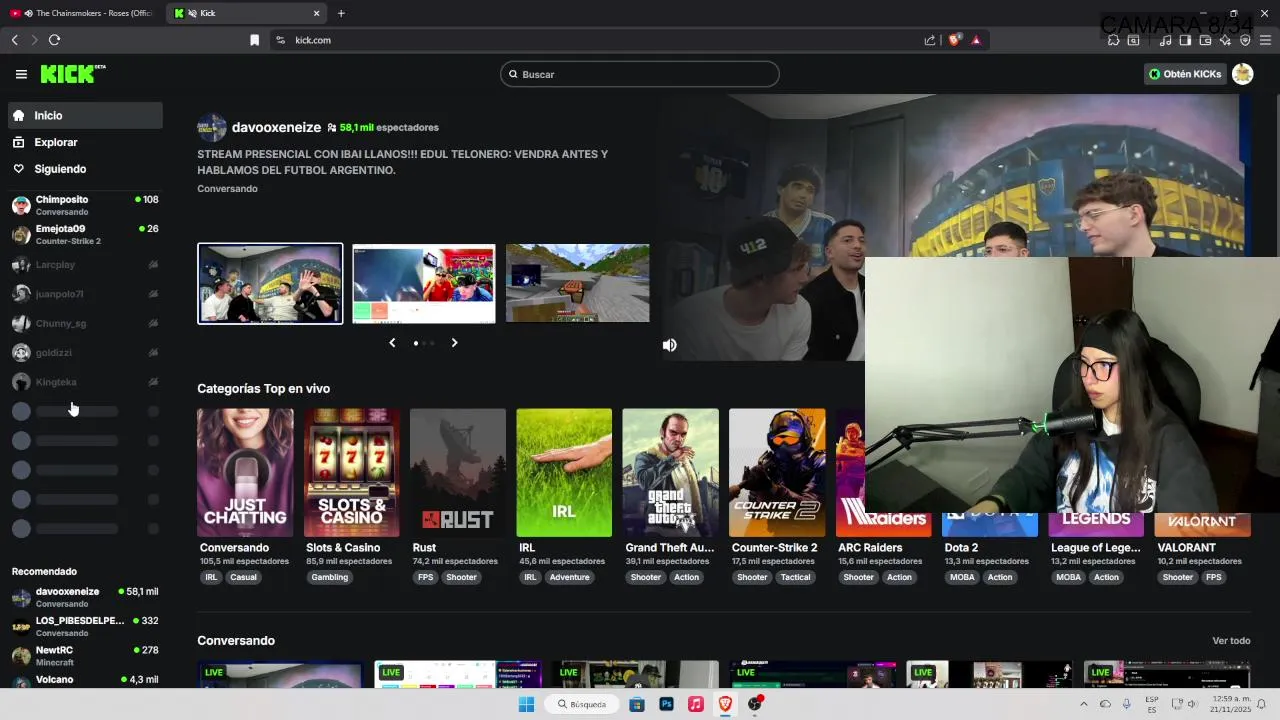
Task: Go to Inicio in the sidebar
Action: (85, 115)
